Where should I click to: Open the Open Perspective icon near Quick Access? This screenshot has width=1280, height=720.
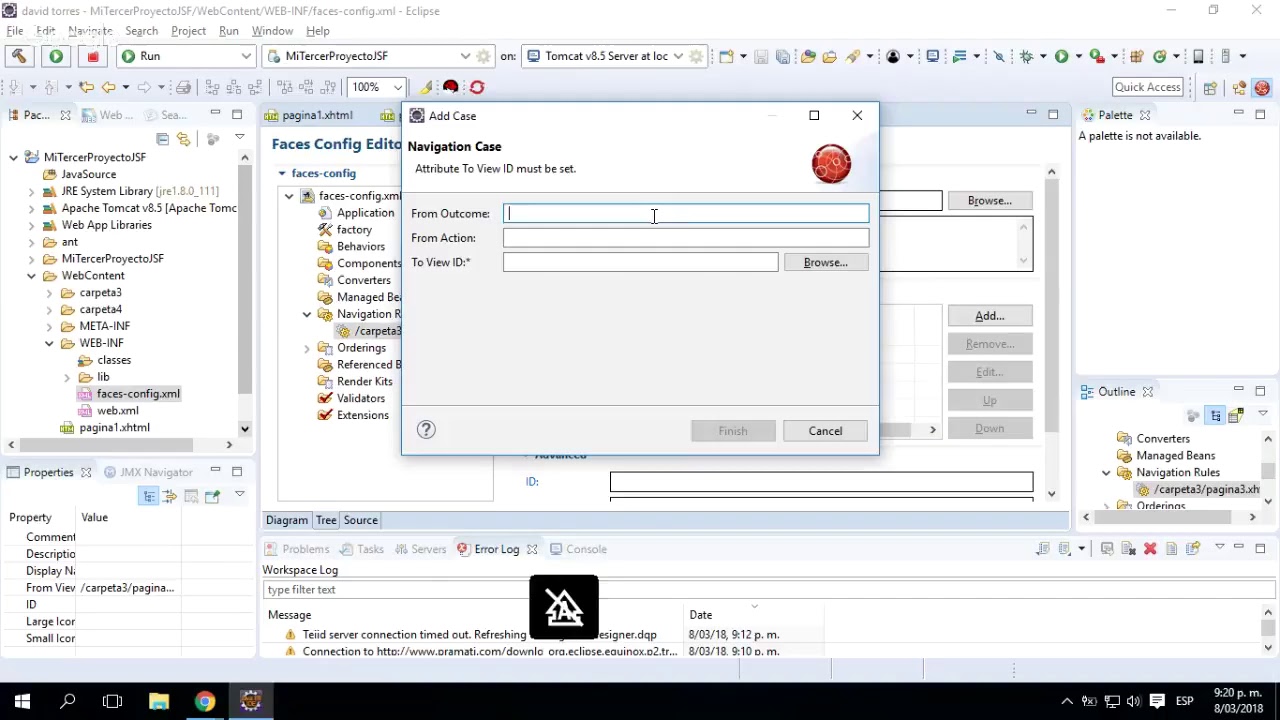pyautogui.click(x=1210, y=87)
